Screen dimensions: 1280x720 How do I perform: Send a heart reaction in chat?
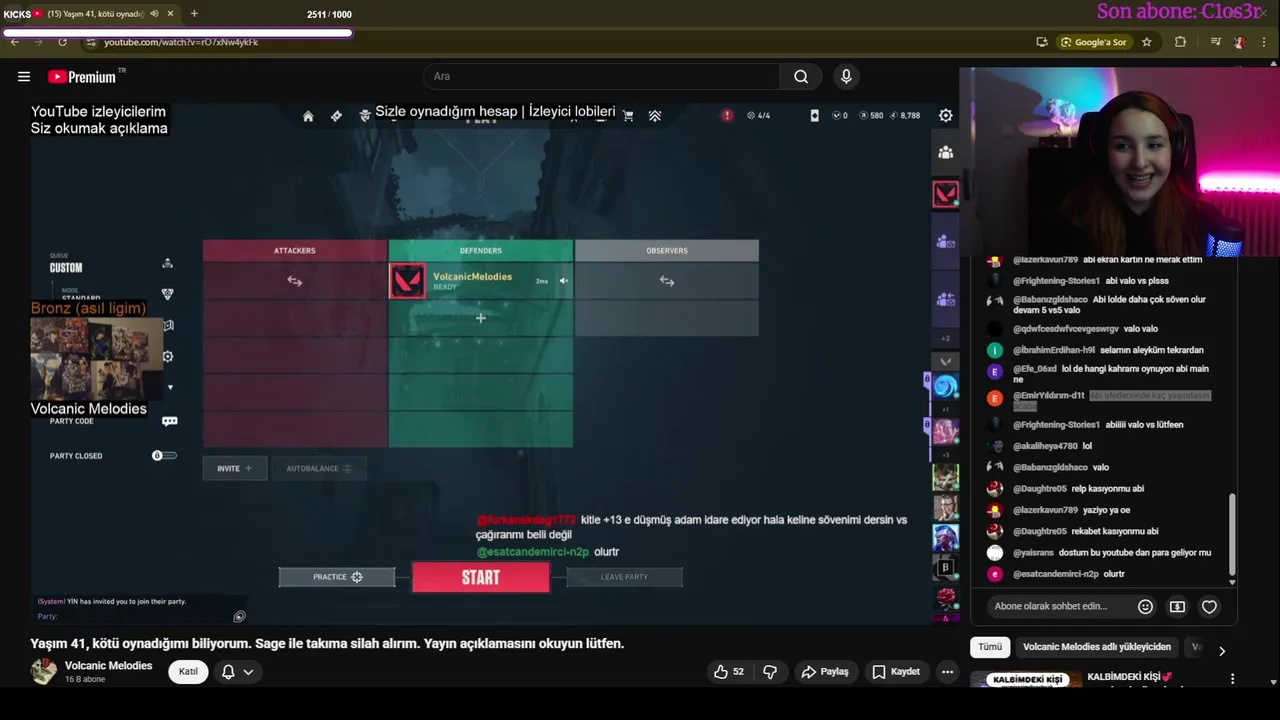coord(1209,606)
